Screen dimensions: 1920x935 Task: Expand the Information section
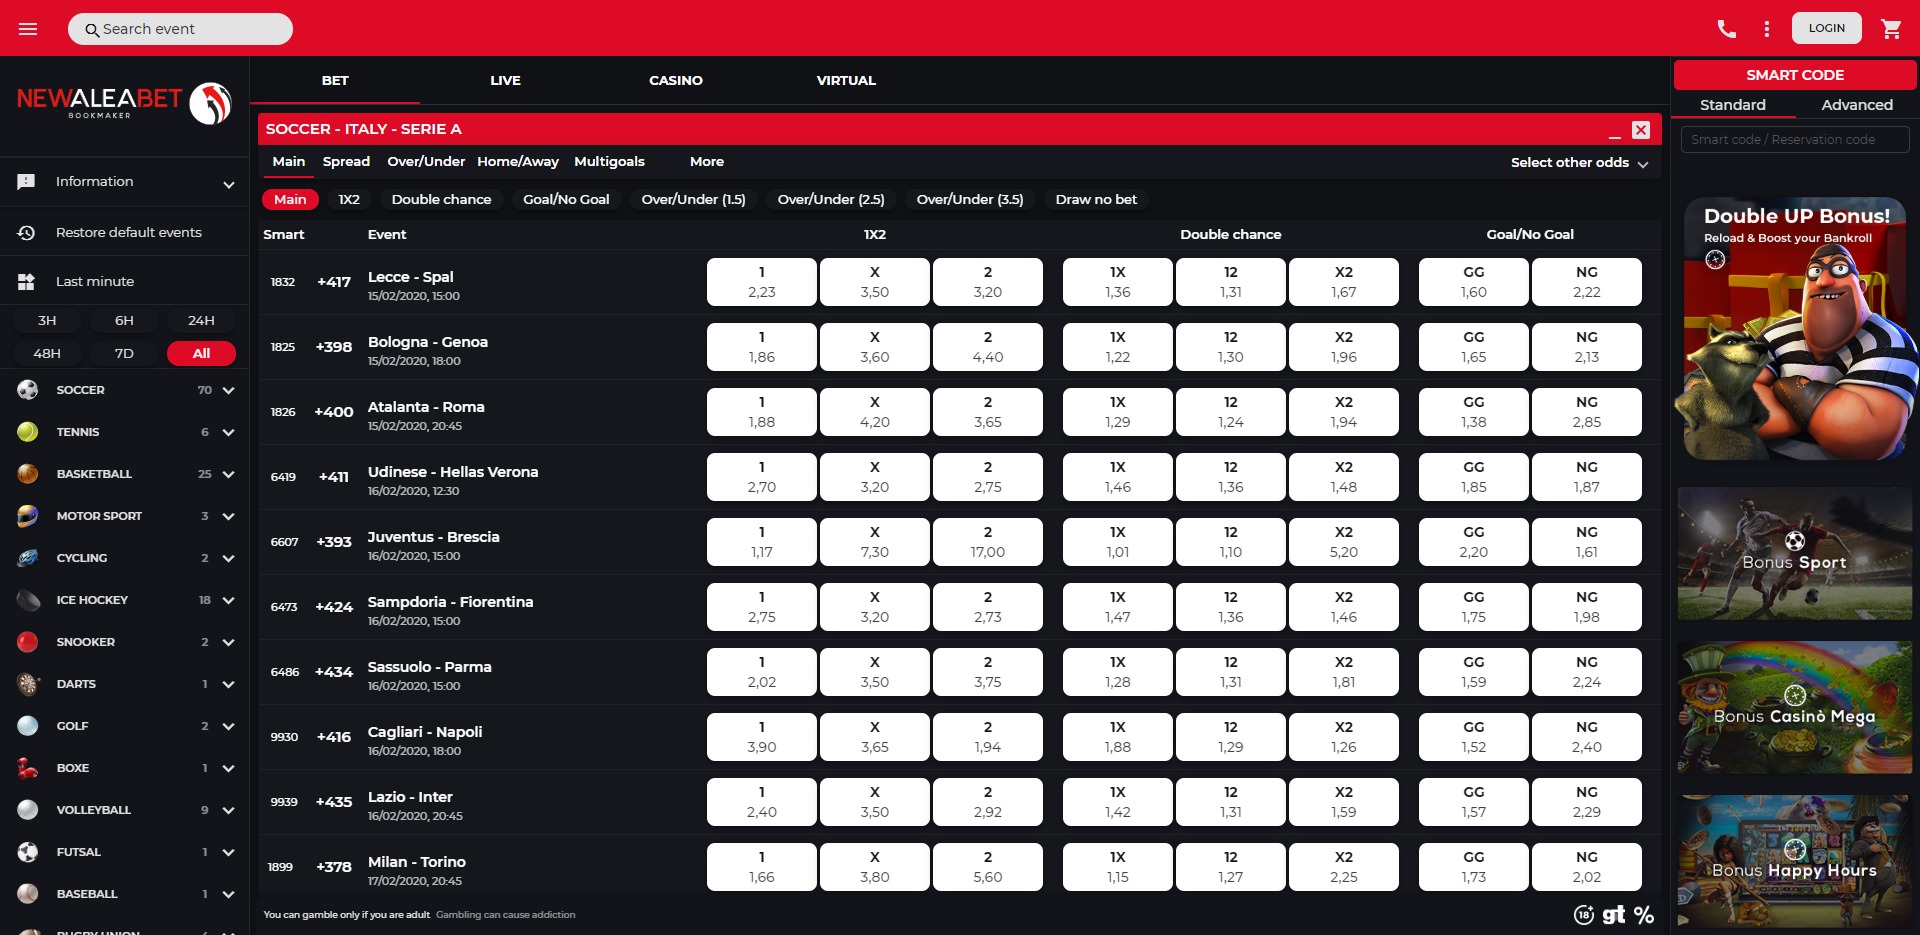[x=229, y=184]
